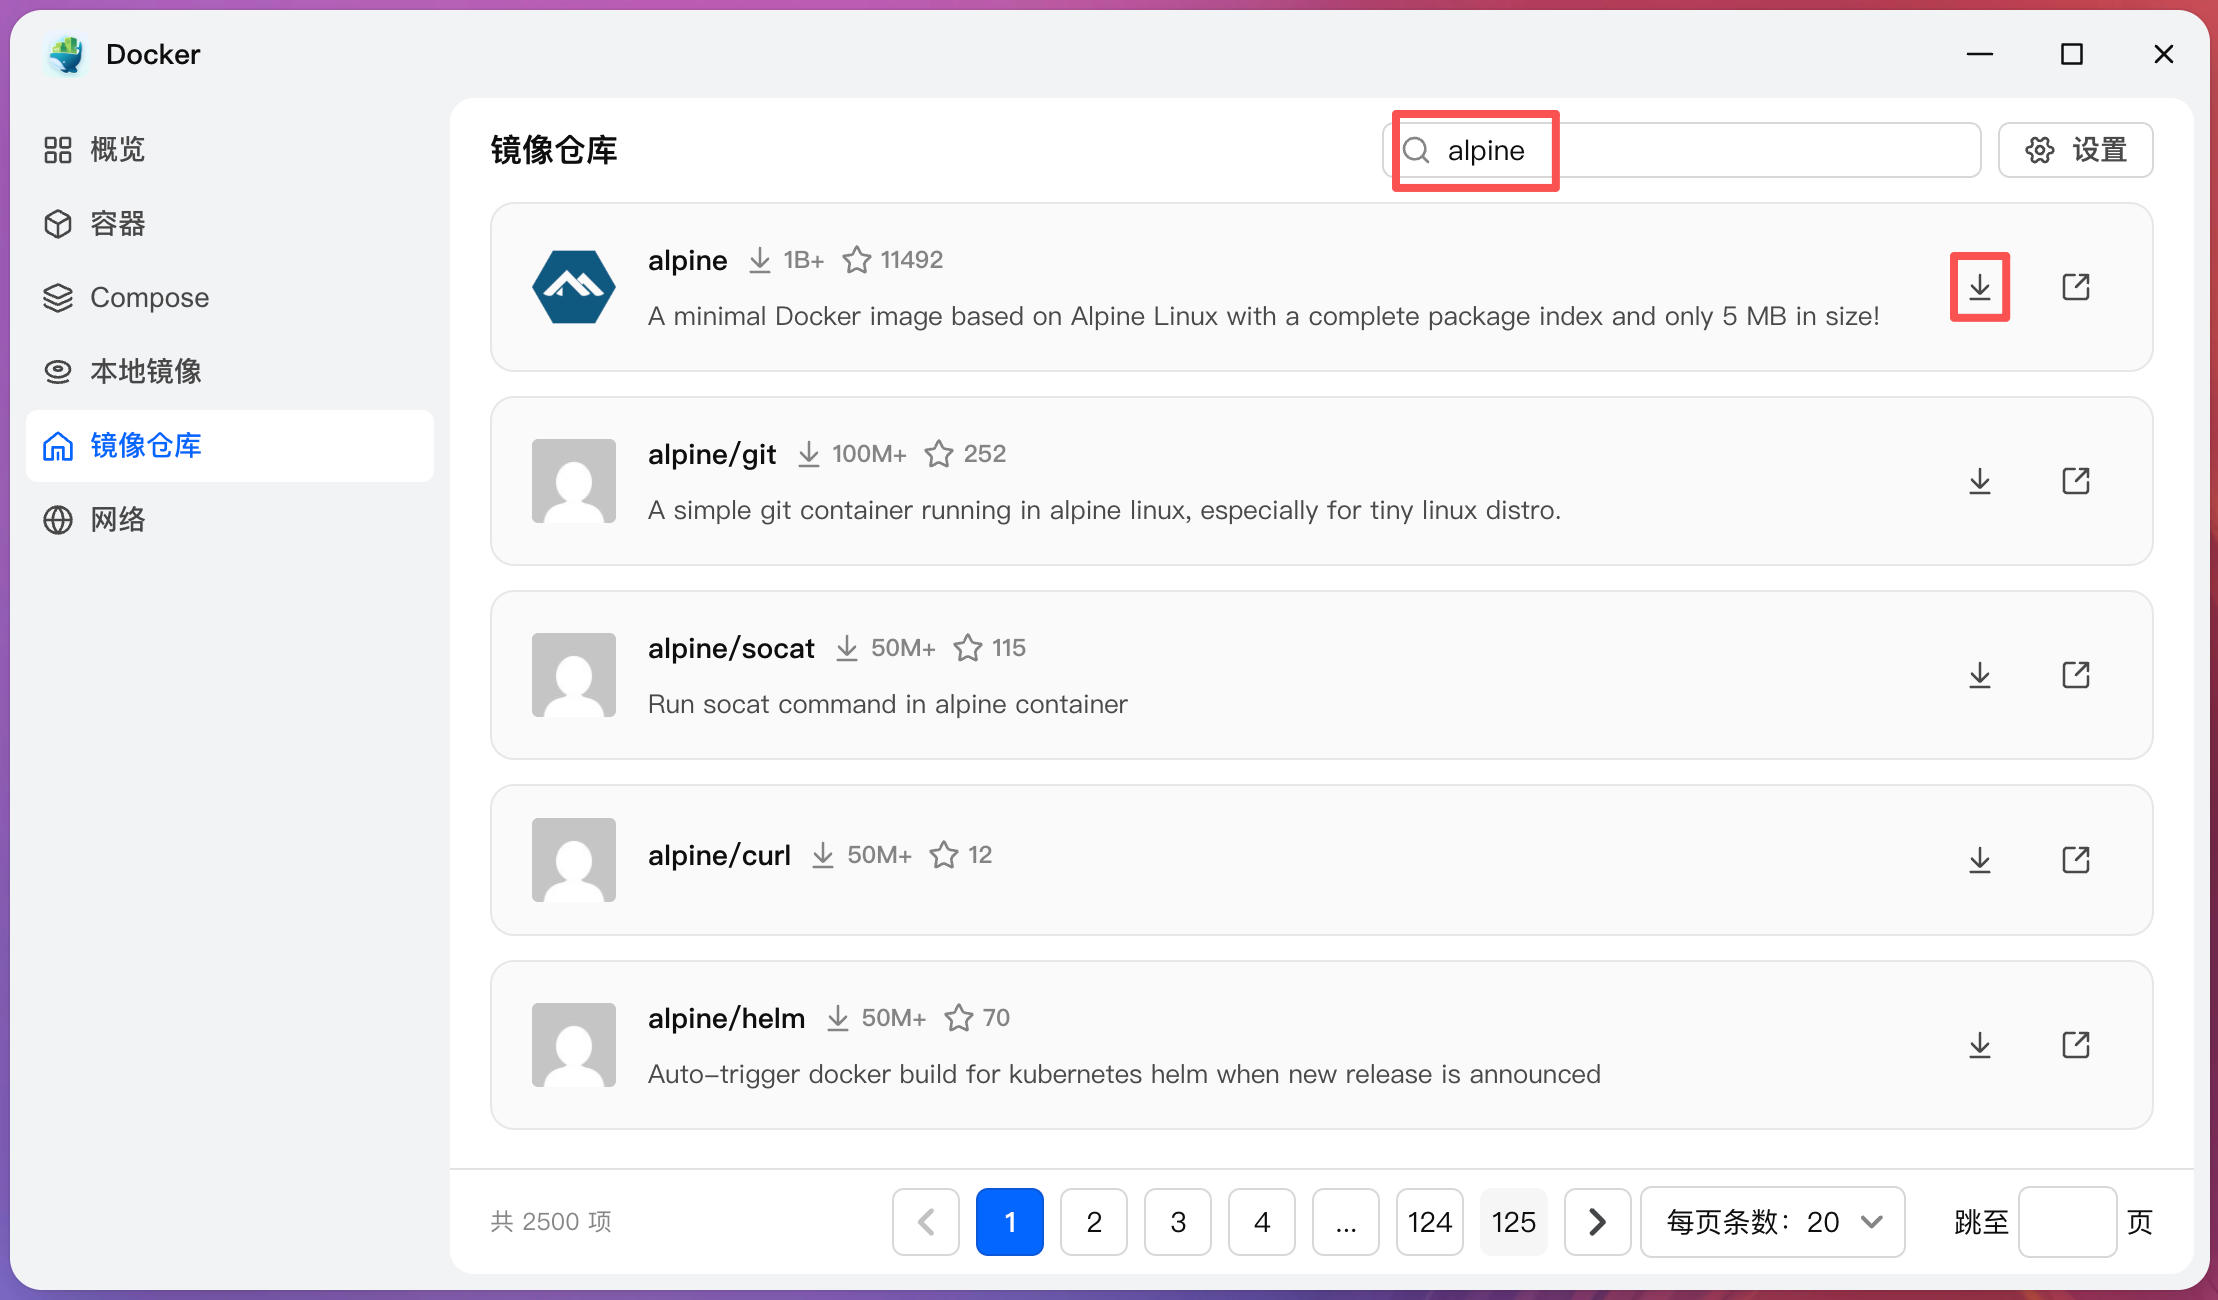This screenshot has height=1300, width=2218.
Task: Switch to the 镜像仓库 repository tab
Action: (x=146, y=446)
